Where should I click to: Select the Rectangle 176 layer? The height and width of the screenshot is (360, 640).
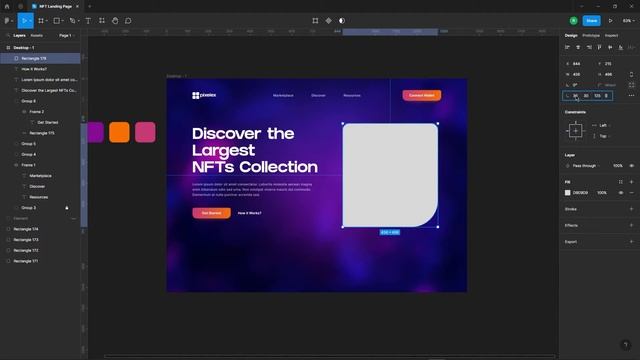pos(40,58)
